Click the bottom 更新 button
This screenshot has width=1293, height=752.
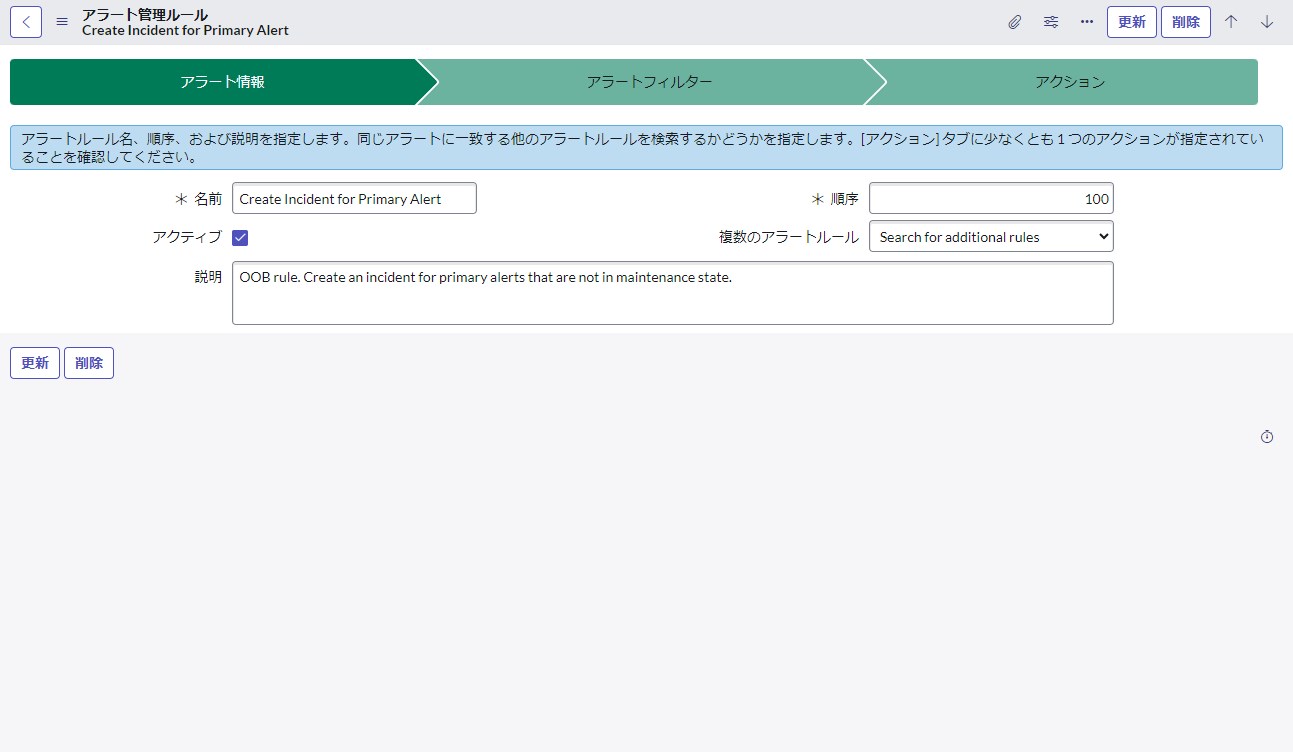pyautogui.click(x=34, y=362)
